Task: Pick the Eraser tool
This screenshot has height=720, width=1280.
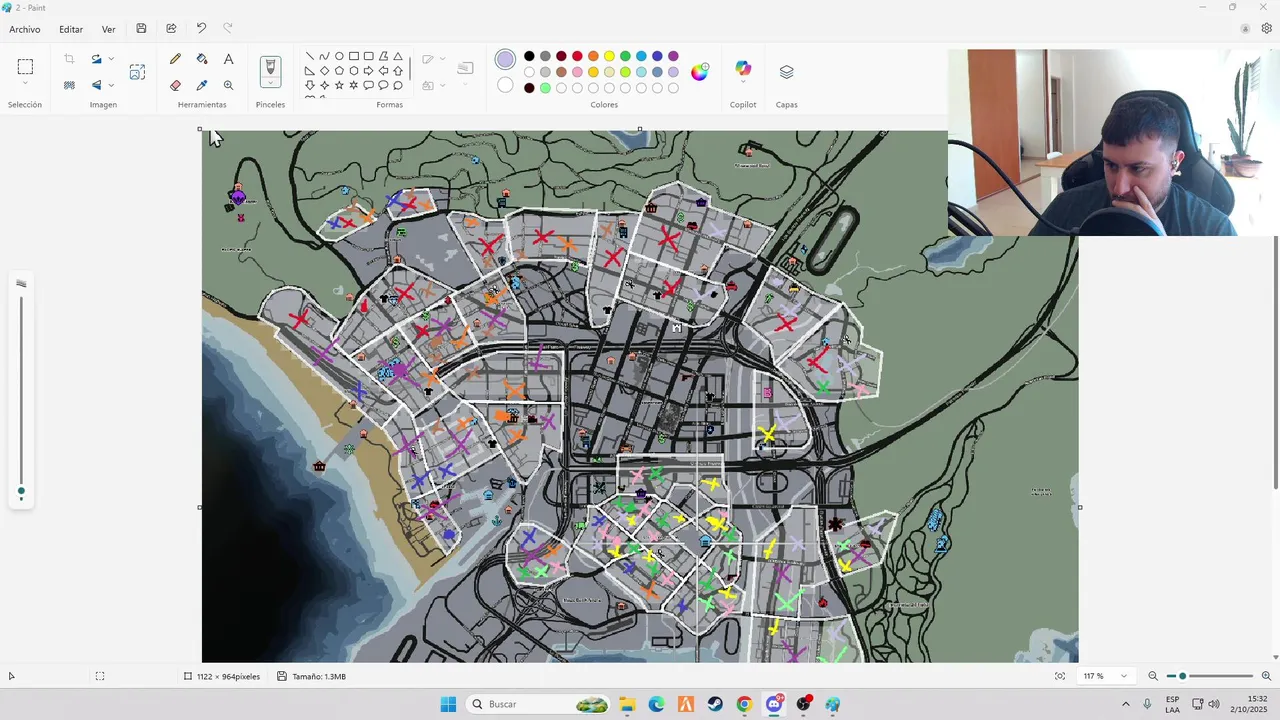Action: 176,85
